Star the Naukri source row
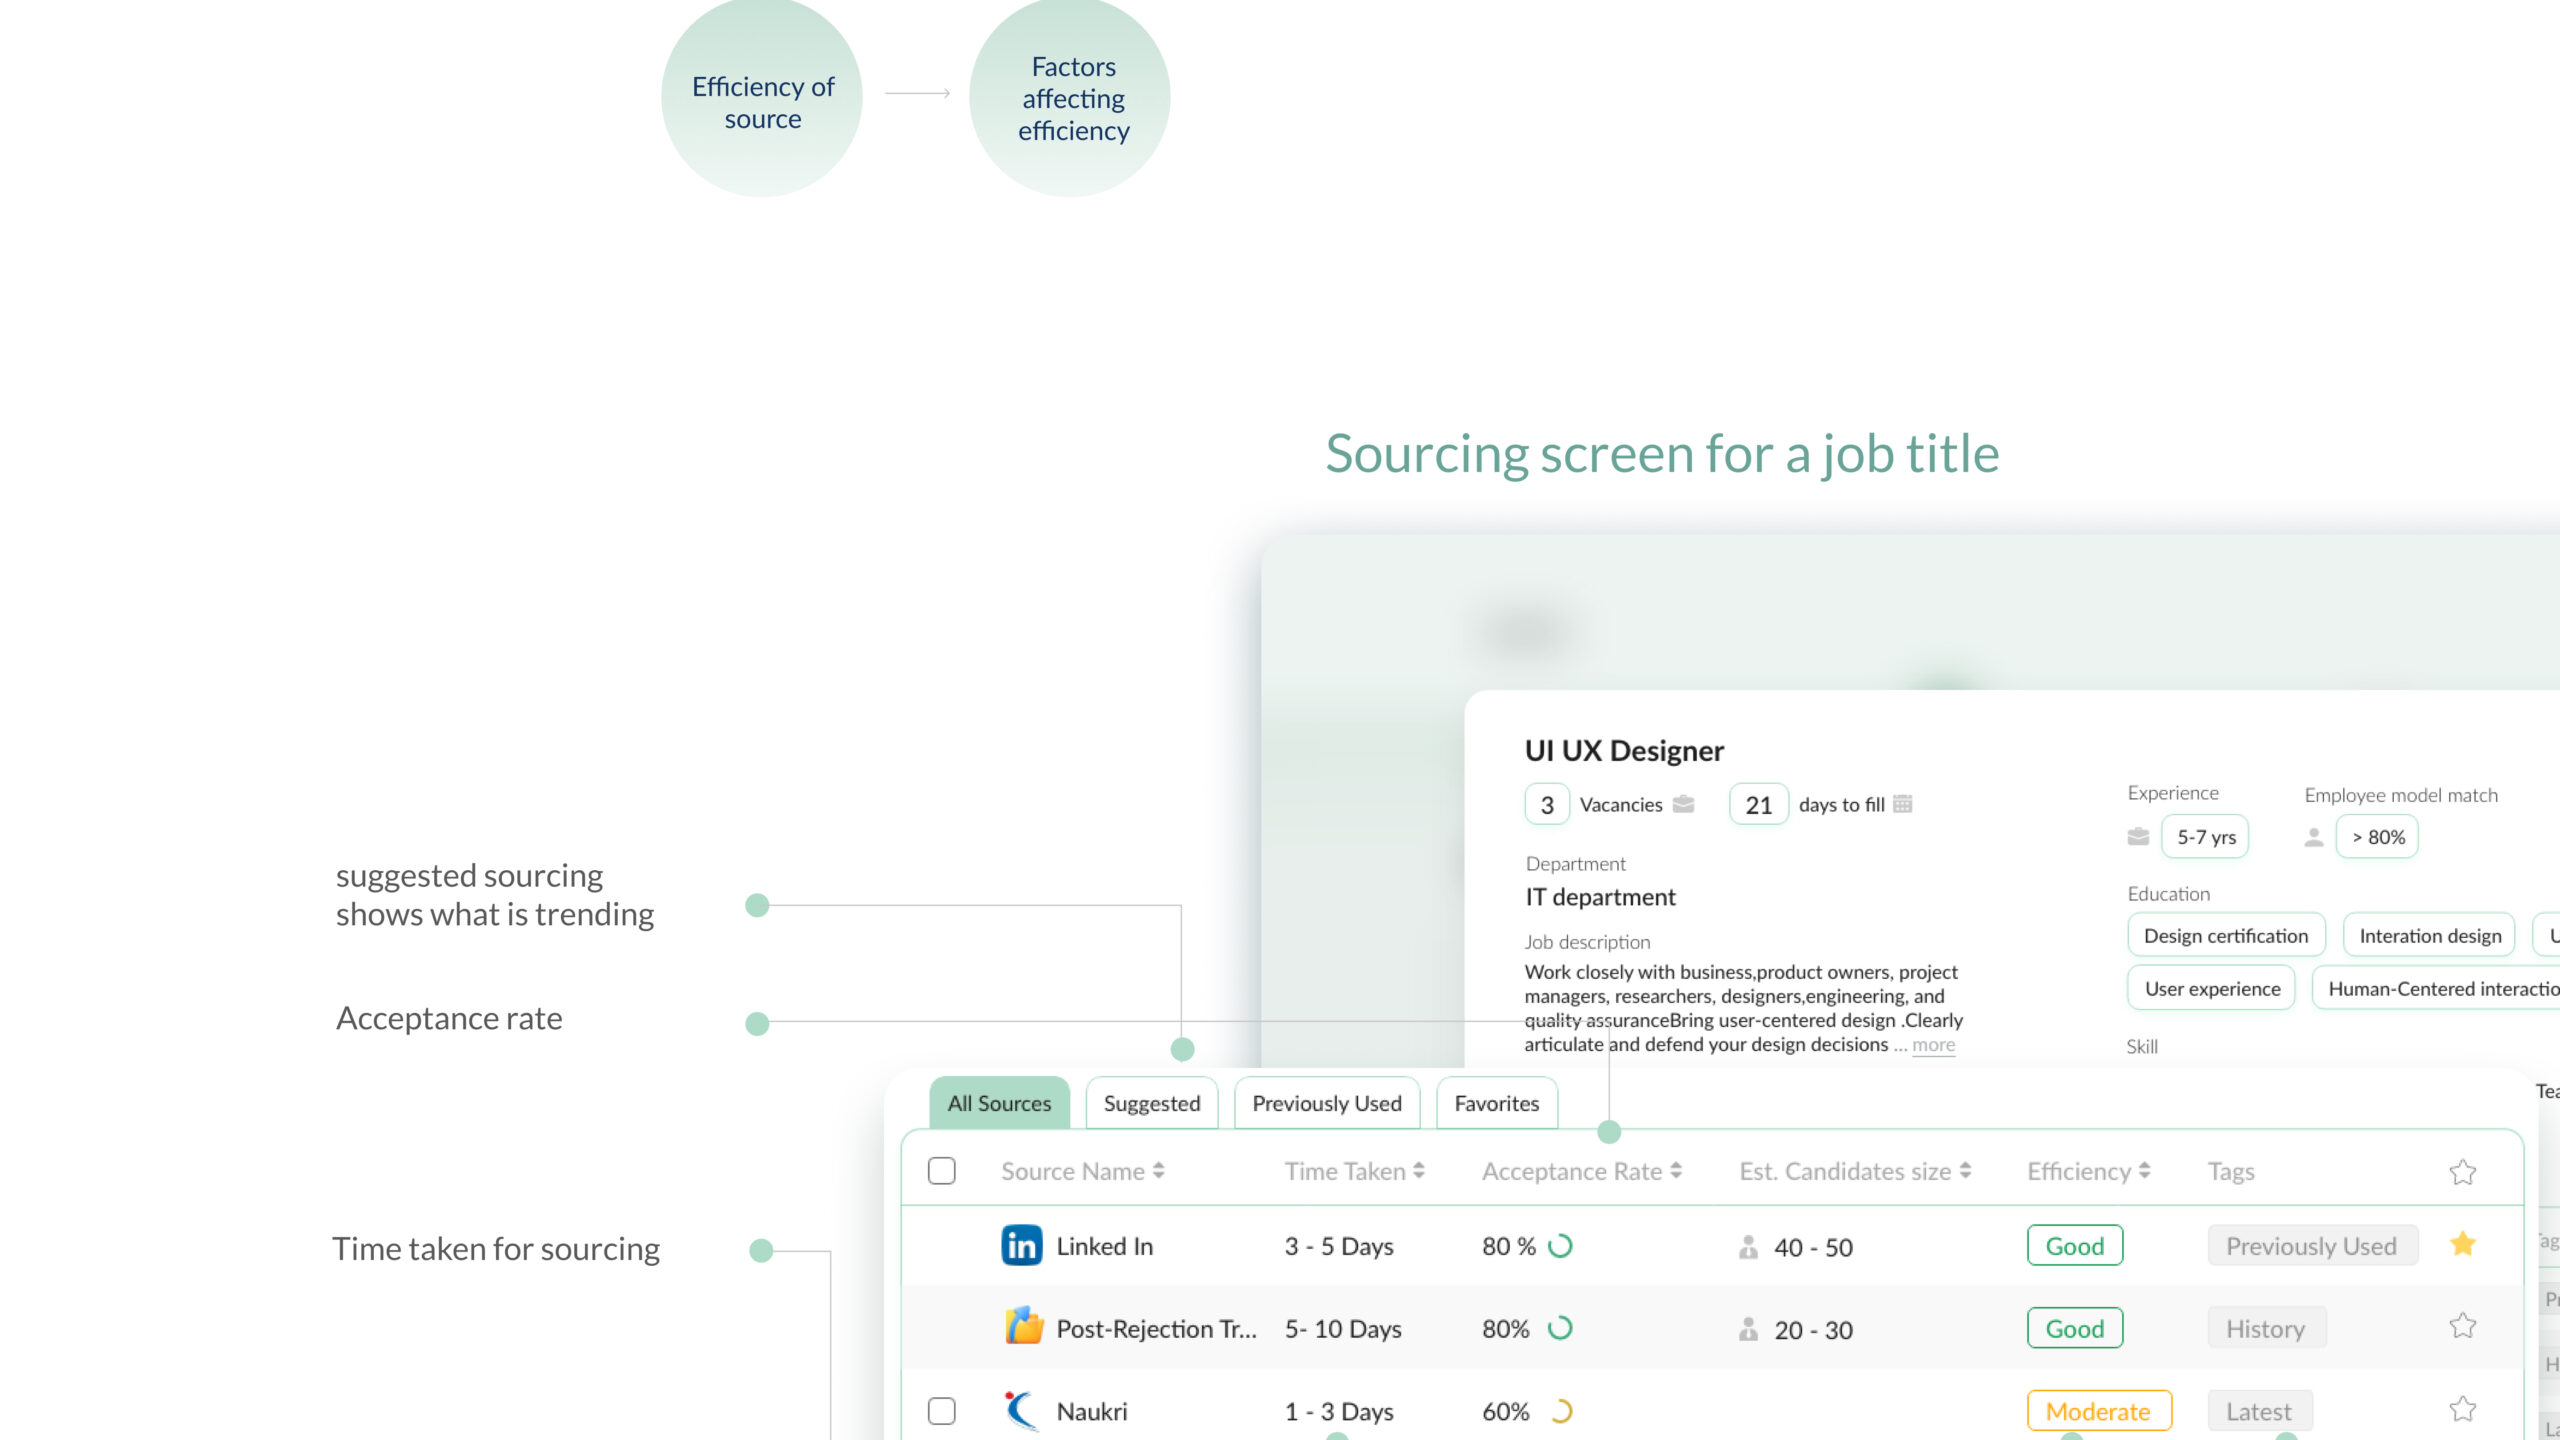Image resolution: width=2560 pixels, height=1440 pixels. coord(2462,1409)
